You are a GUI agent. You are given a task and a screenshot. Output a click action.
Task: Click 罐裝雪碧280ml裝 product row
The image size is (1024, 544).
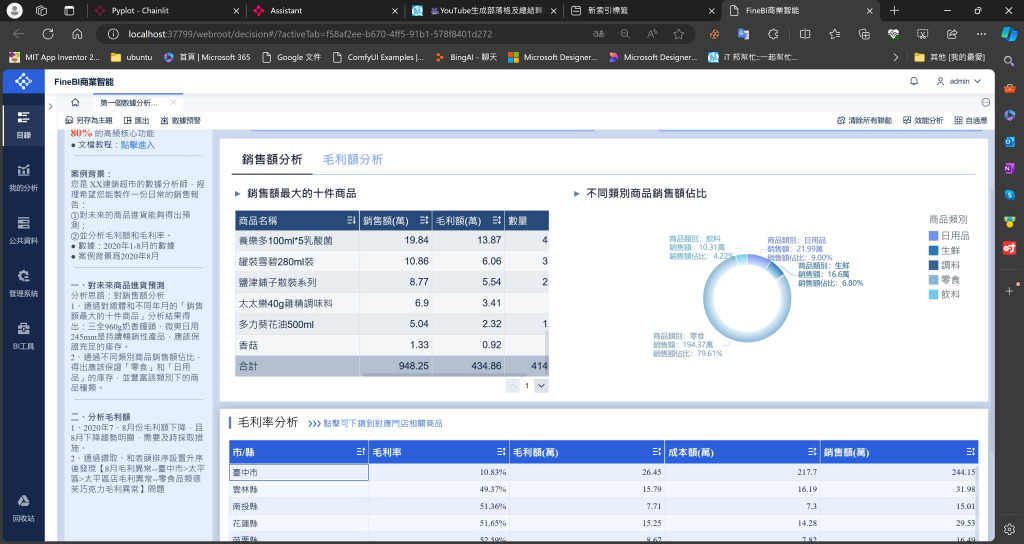(392, 261)
